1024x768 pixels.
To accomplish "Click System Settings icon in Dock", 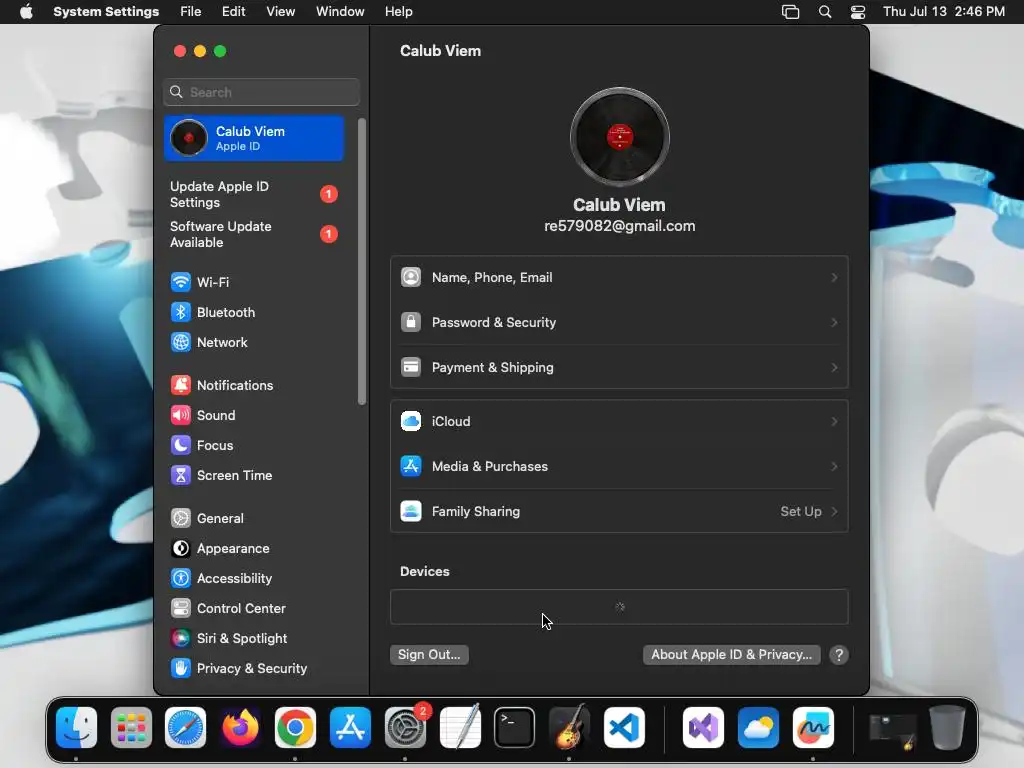I will coord(405,727).
